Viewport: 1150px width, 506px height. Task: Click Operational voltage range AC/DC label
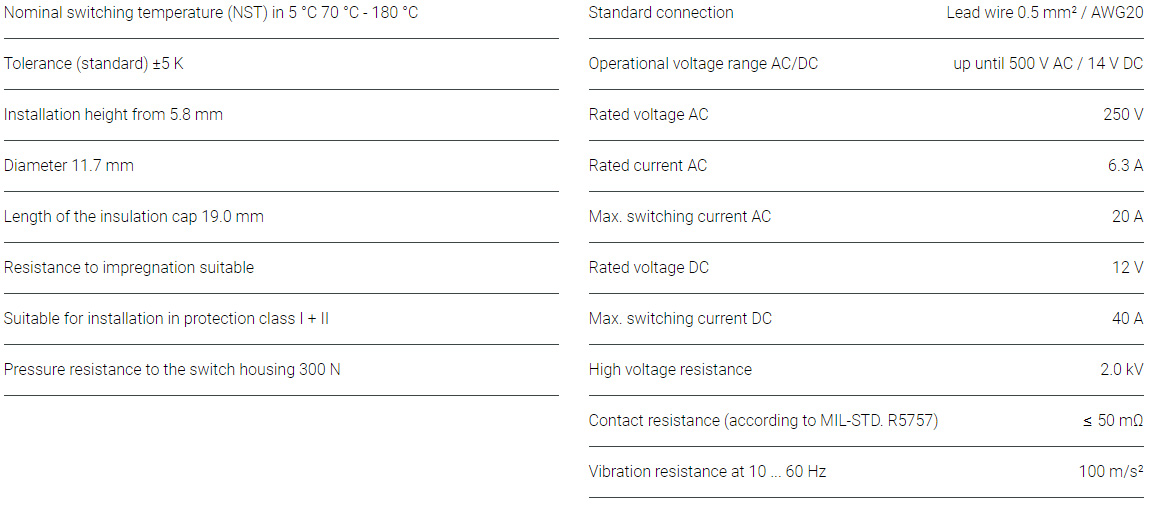(x=703, y=64)
